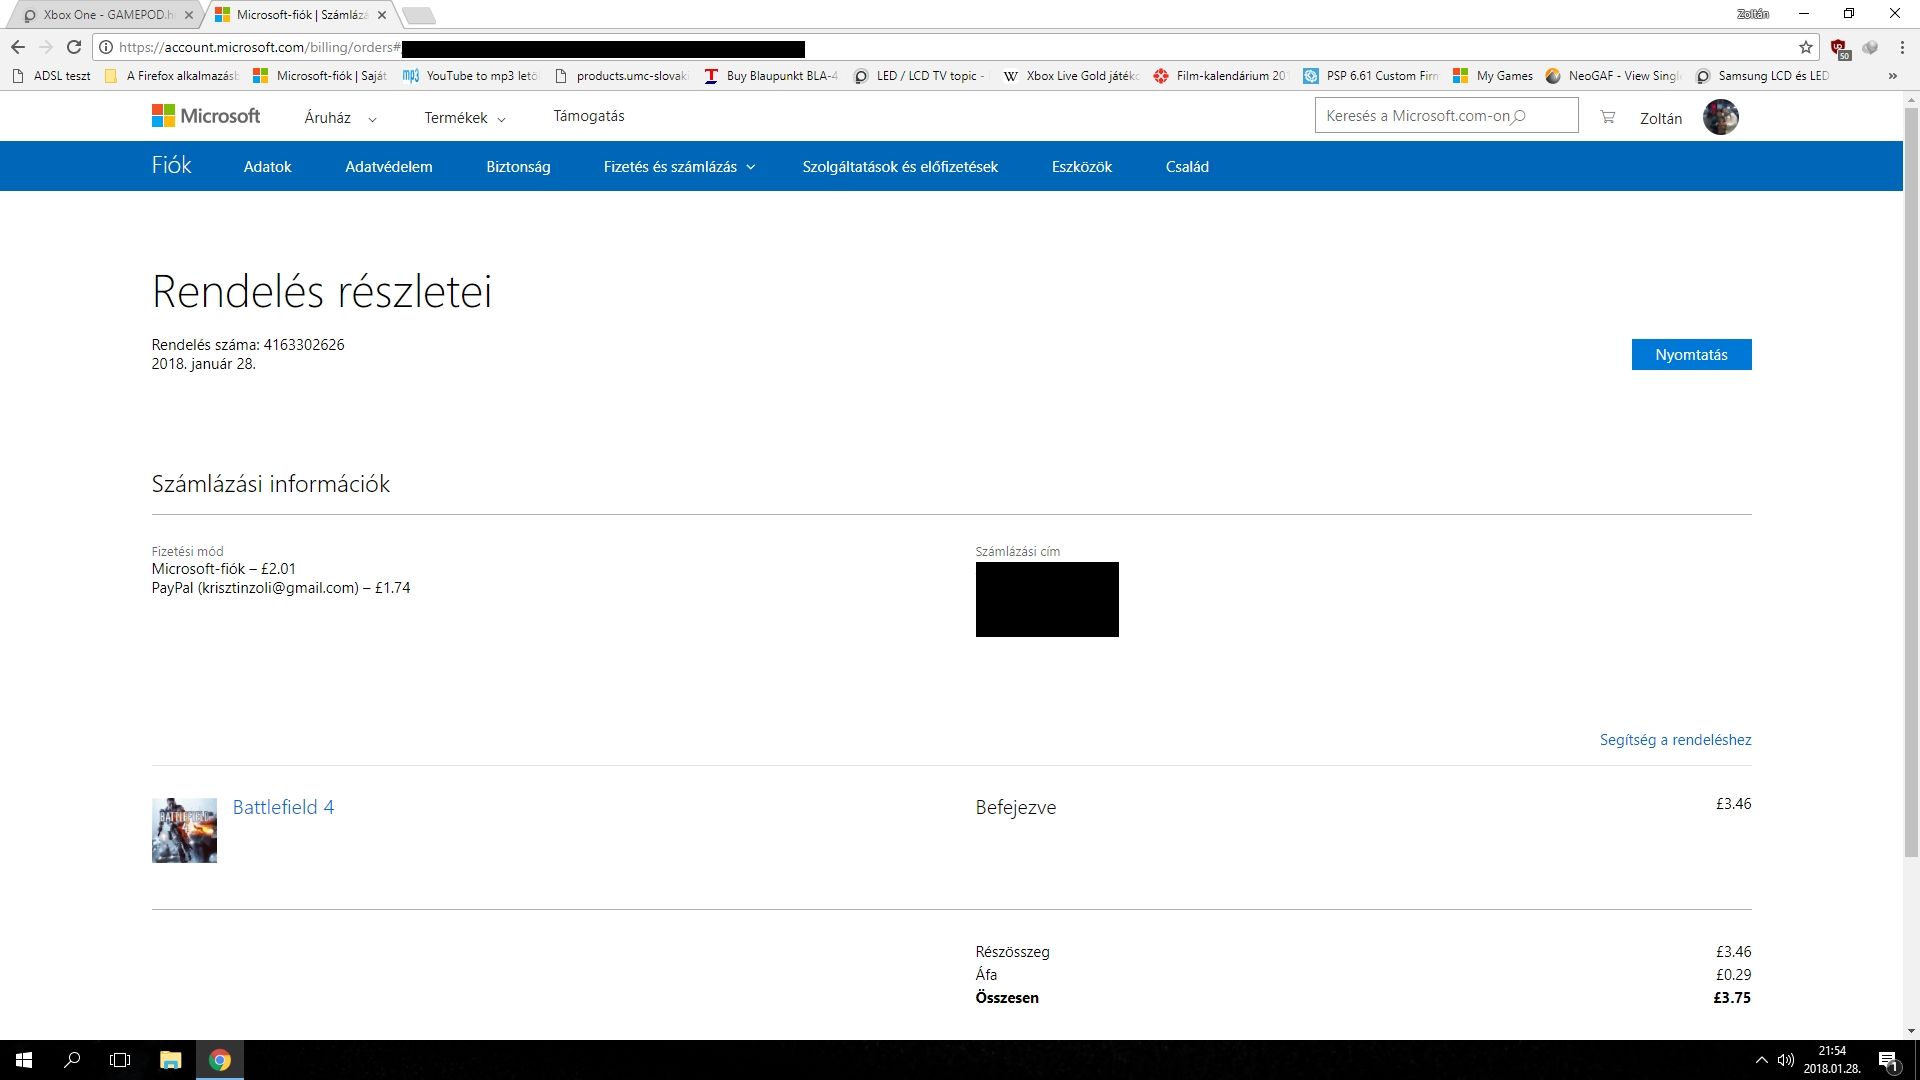This screenshot has height=1080, width=1920.
Task: Click the shopping cart icon
Action: [1607, 117]
